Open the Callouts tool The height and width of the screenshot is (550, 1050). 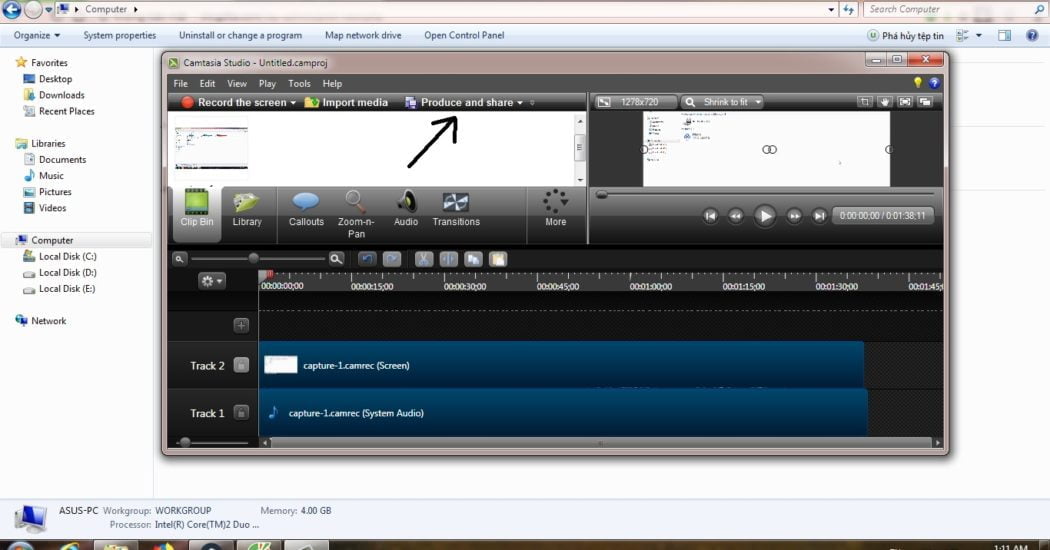click(306, 208)
